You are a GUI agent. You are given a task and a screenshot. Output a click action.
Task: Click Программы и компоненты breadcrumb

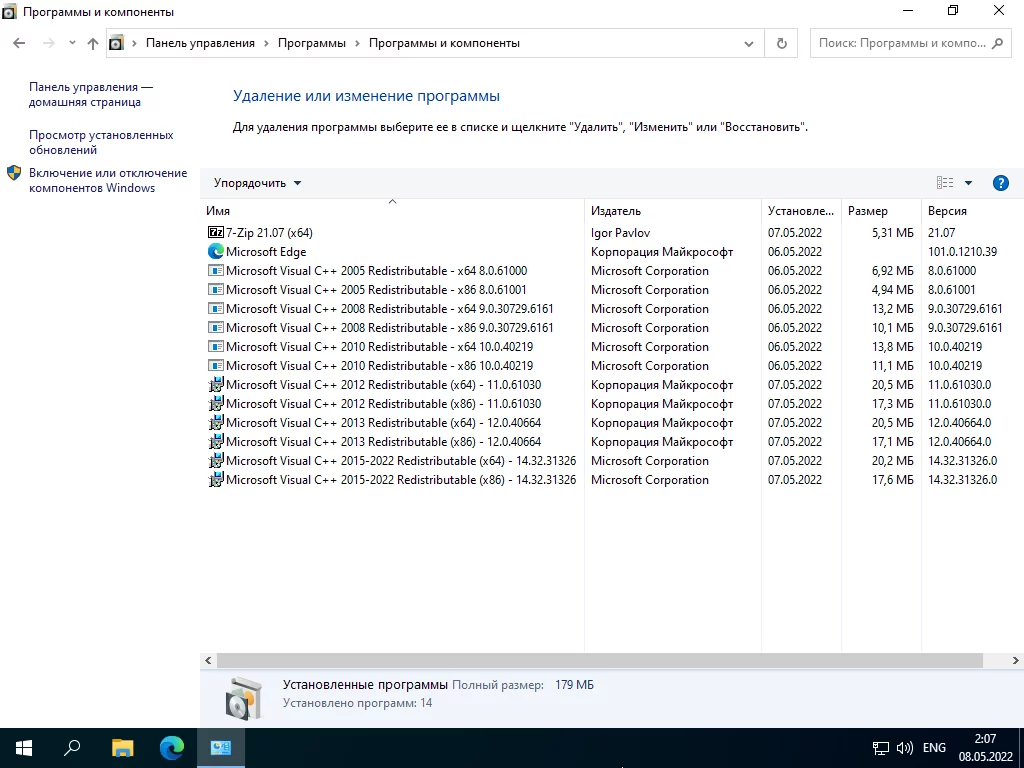point(444,43)
